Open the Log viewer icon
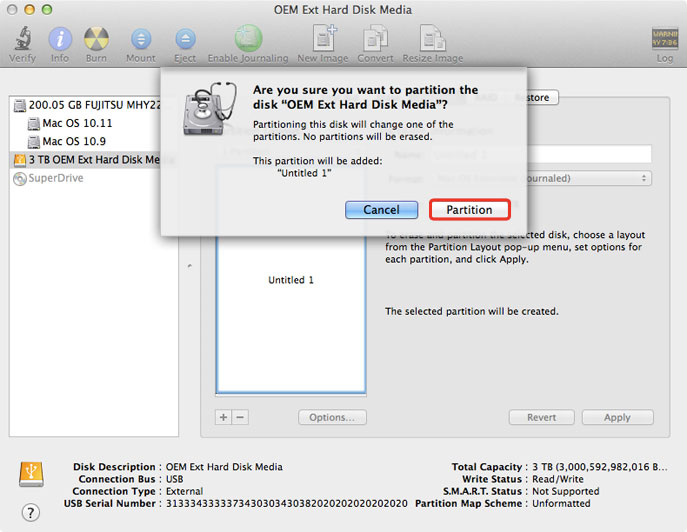687x532 pixels. [x=664, y=40]
